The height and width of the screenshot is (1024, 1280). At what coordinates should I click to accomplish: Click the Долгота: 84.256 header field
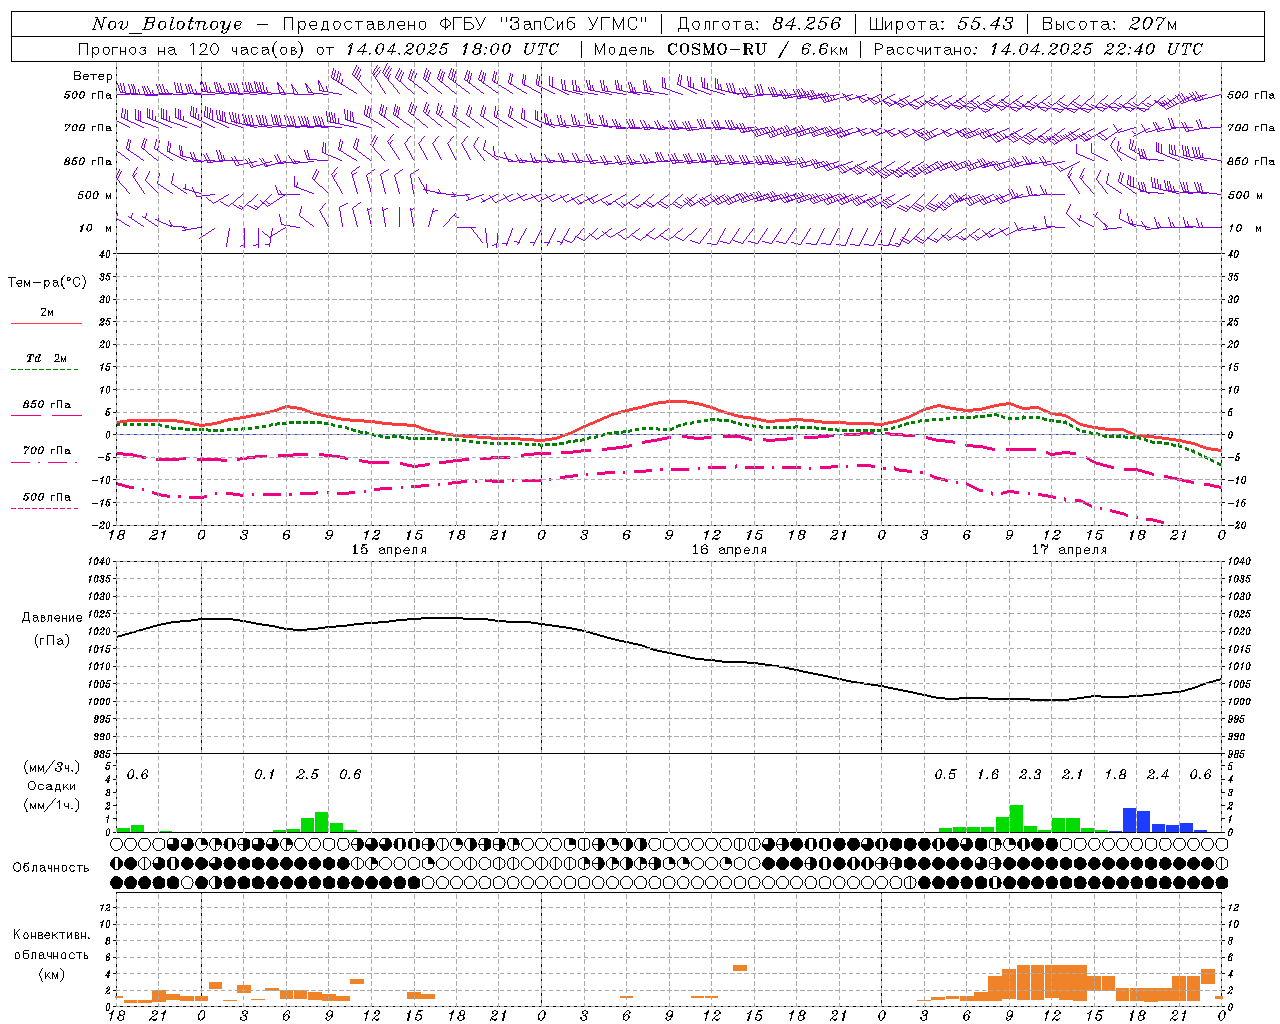pos(759,24)
